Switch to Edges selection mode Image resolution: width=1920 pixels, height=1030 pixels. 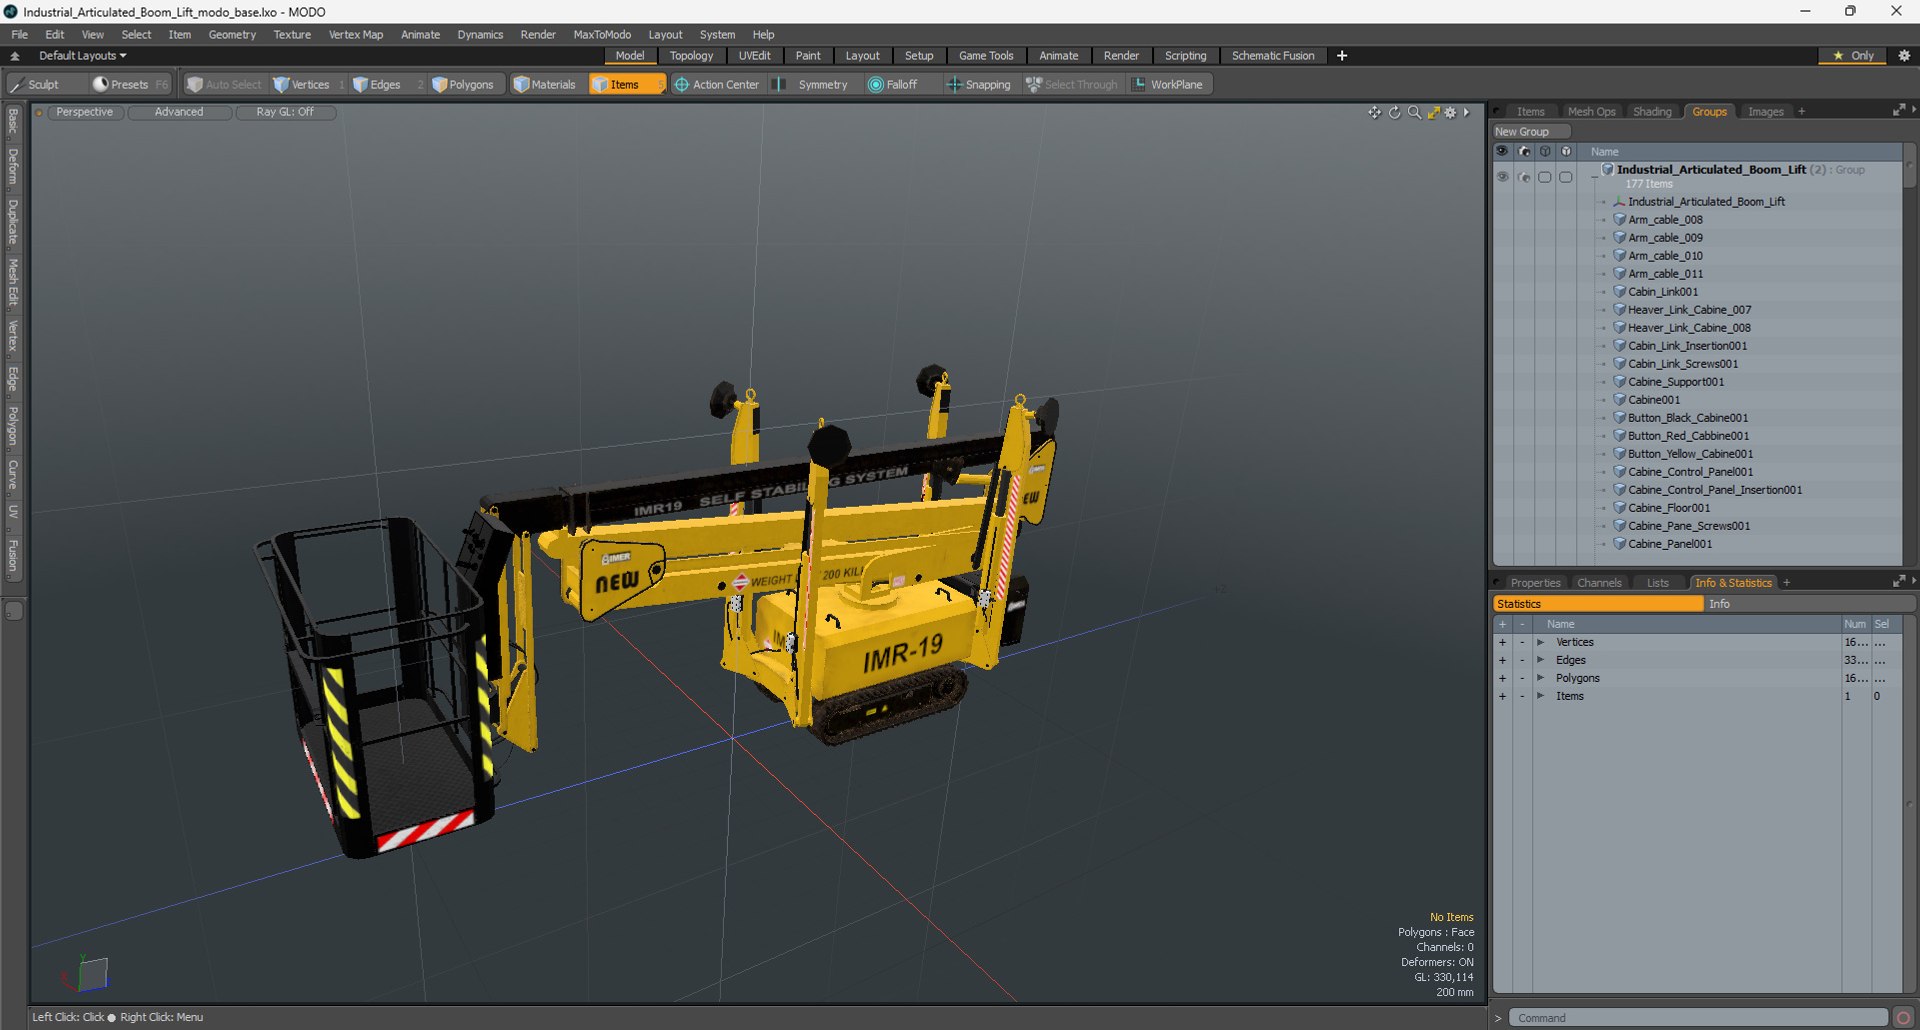[x=377, y=85]
